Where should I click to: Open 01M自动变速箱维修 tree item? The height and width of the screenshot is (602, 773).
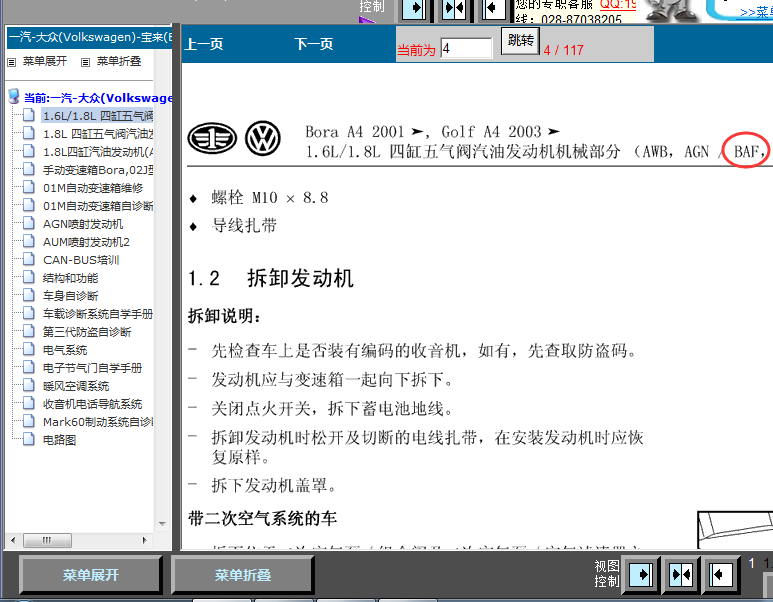pyautogui.click(x=93, y=188)
